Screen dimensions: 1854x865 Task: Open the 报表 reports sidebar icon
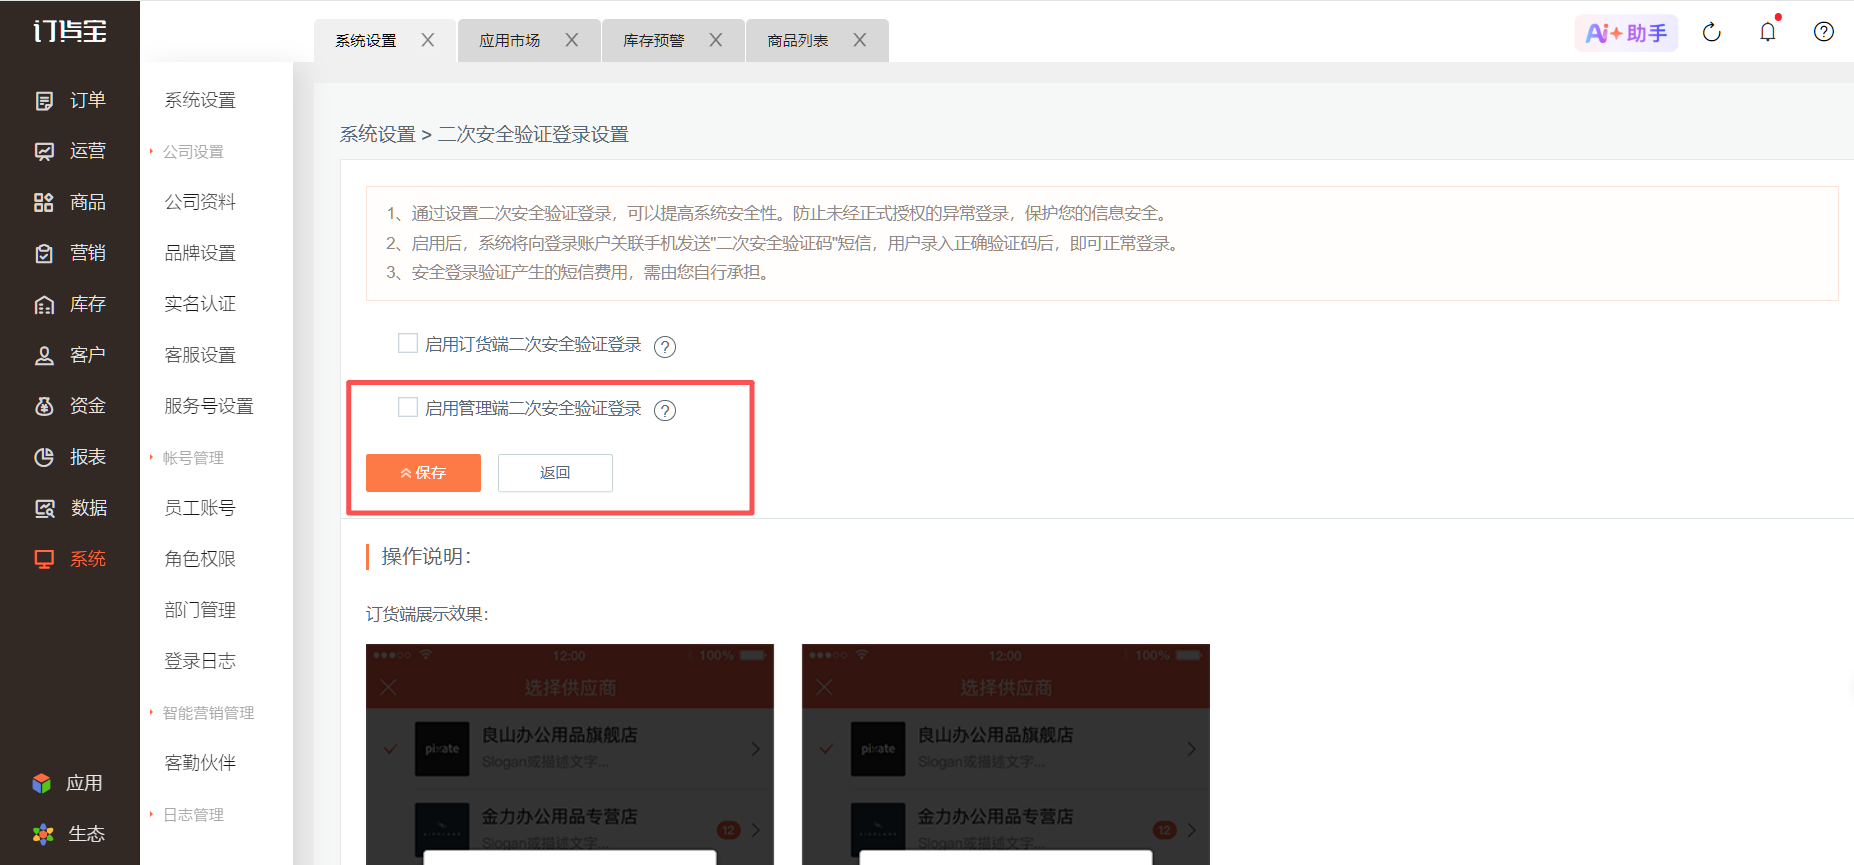click(x=44, y=457)
